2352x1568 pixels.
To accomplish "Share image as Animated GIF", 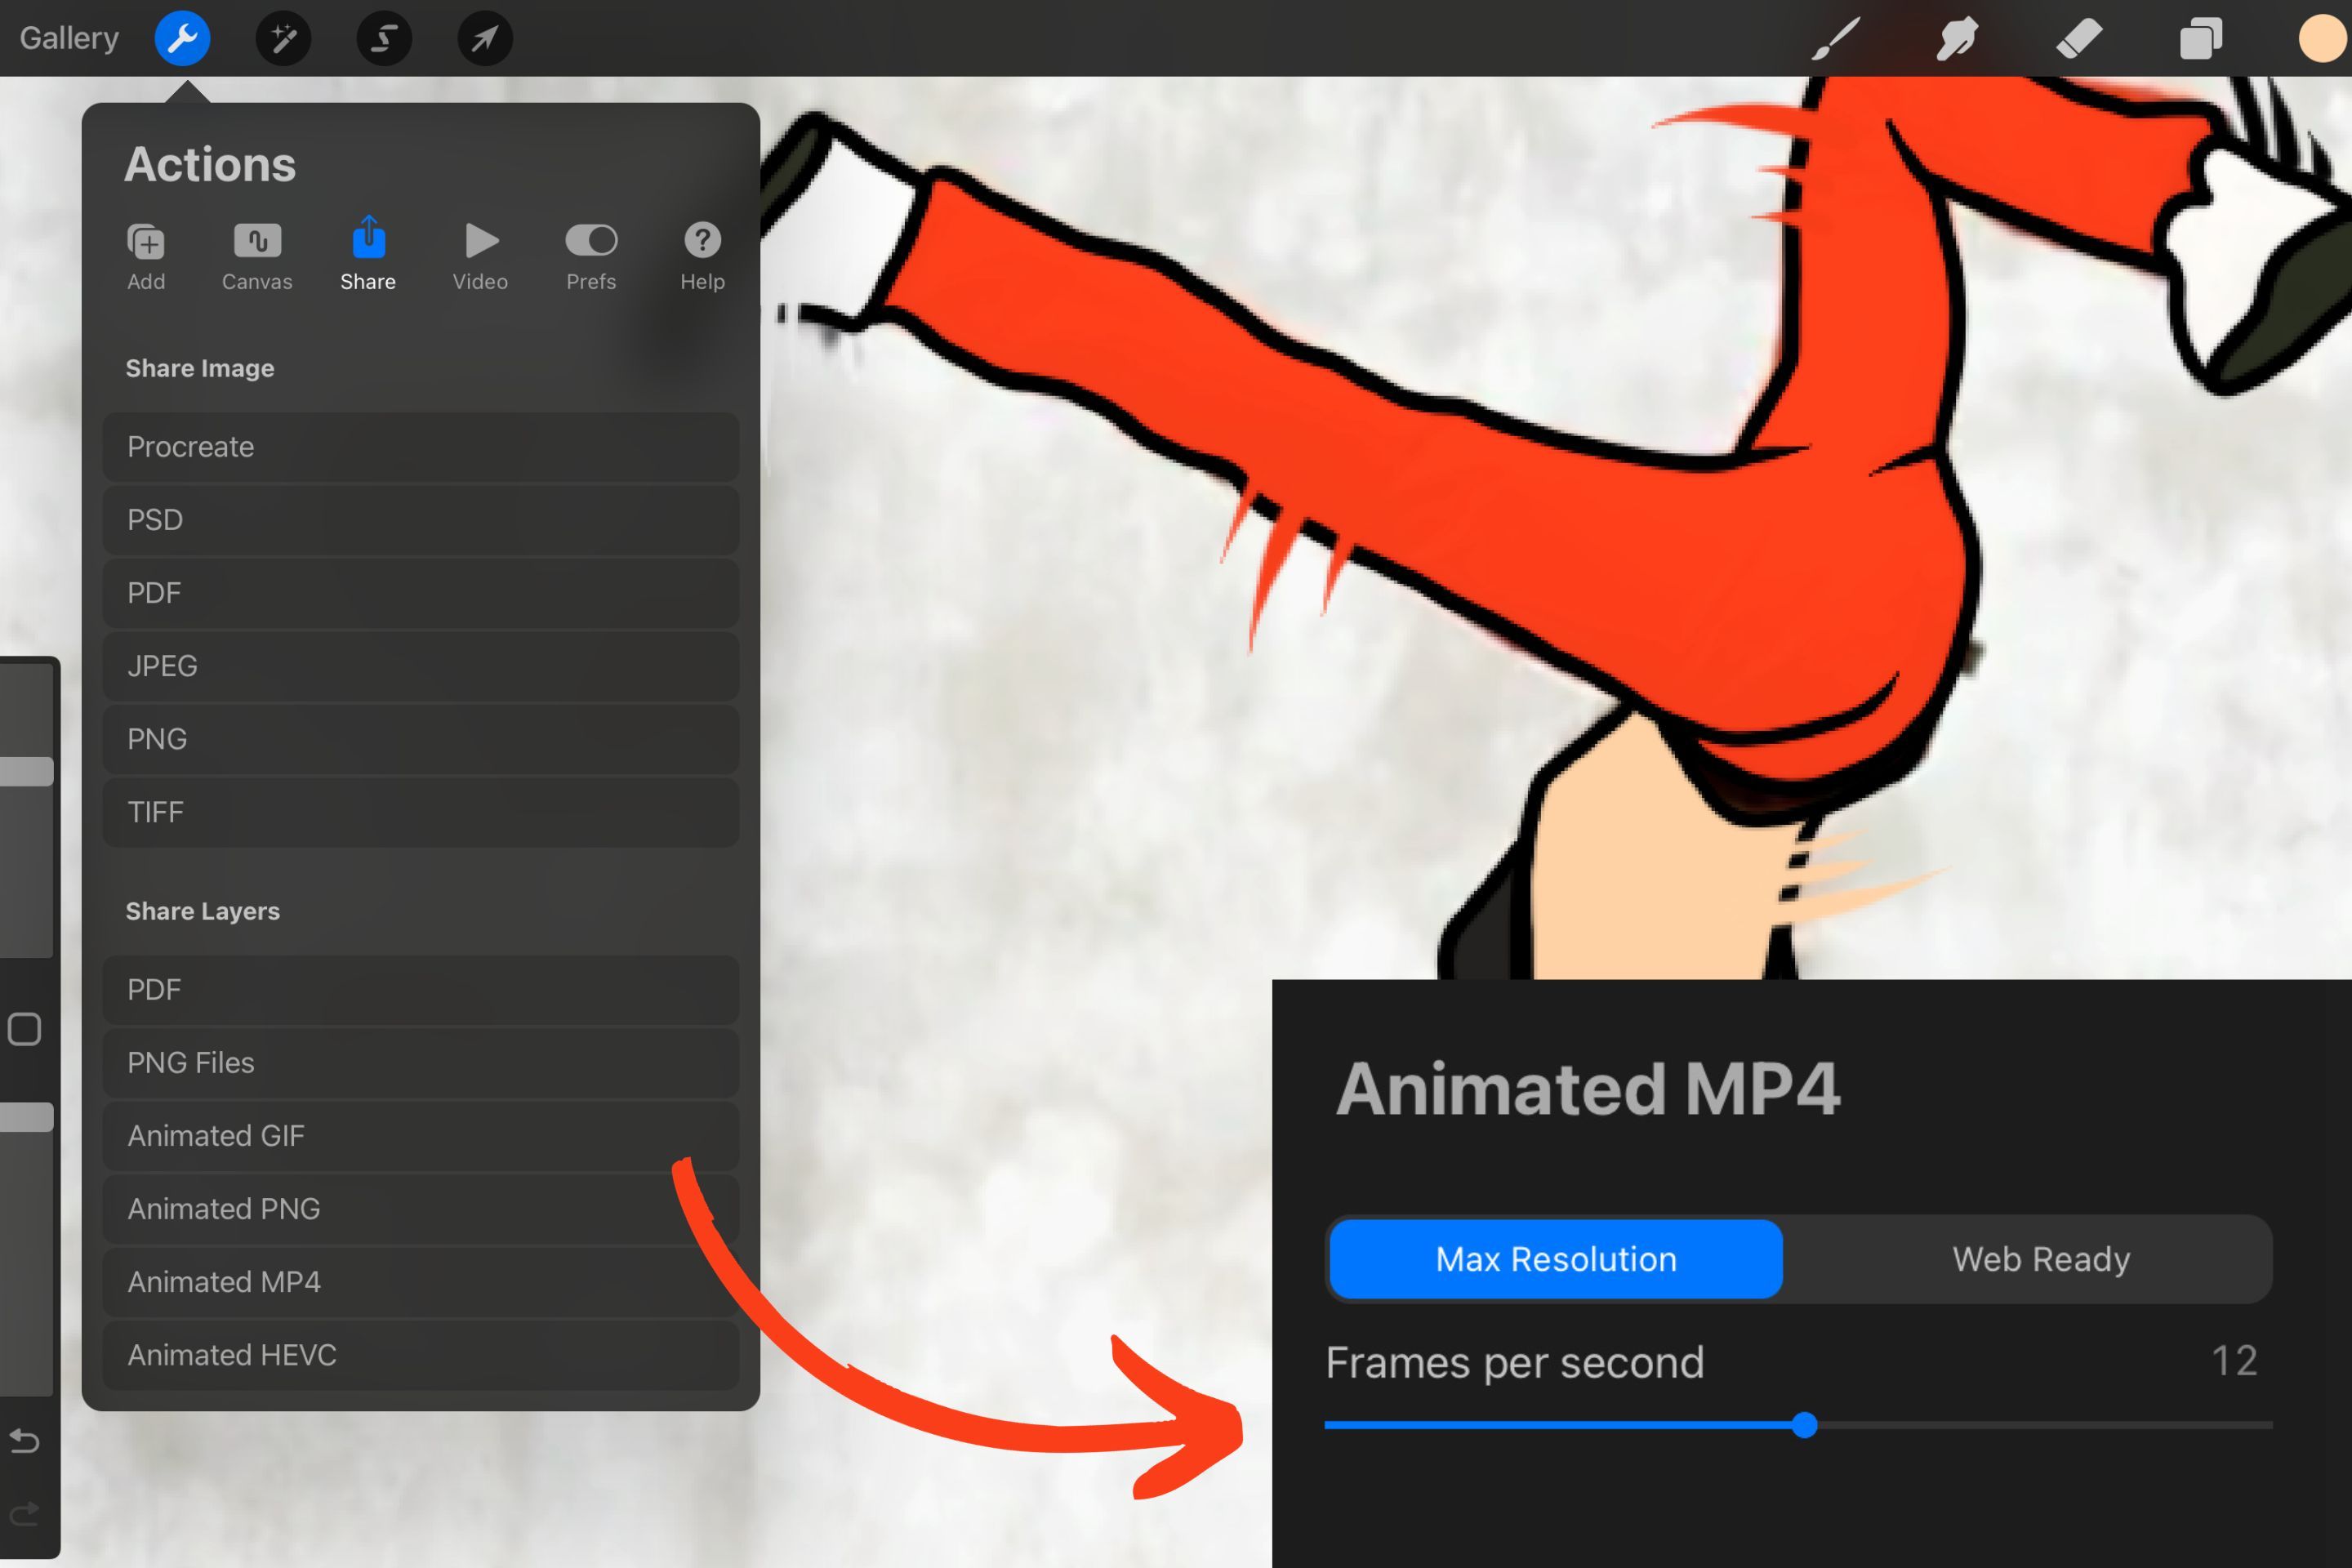I will 420,1135.
